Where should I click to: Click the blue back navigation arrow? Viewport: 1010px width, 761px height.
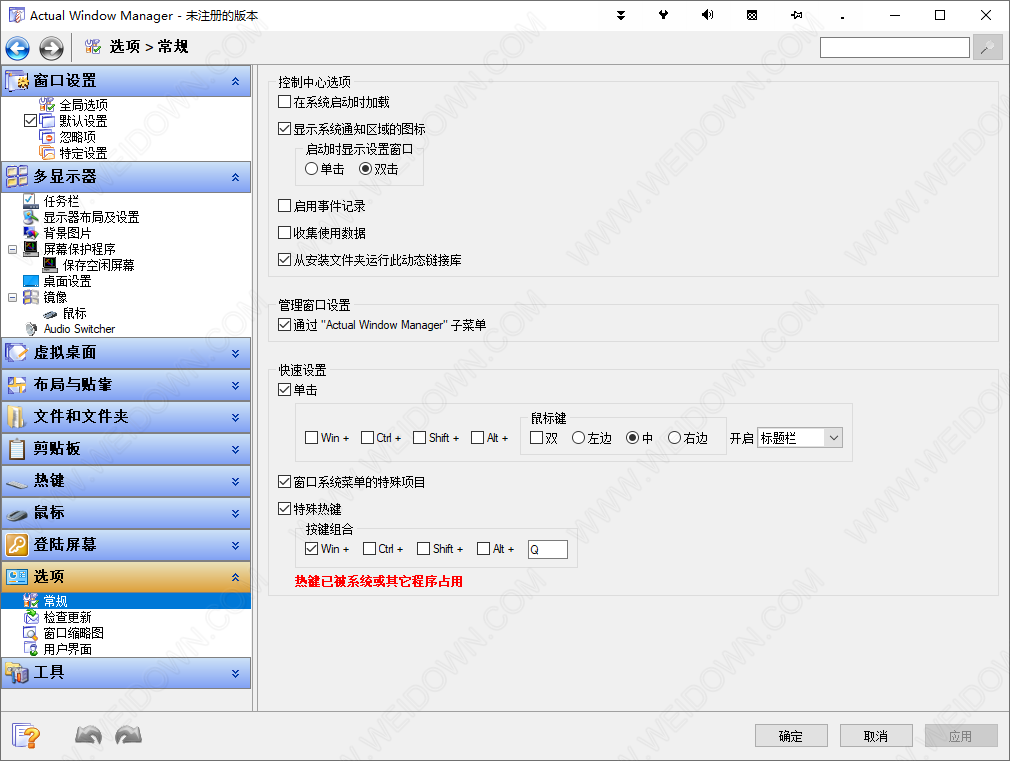tap(17, 48)
